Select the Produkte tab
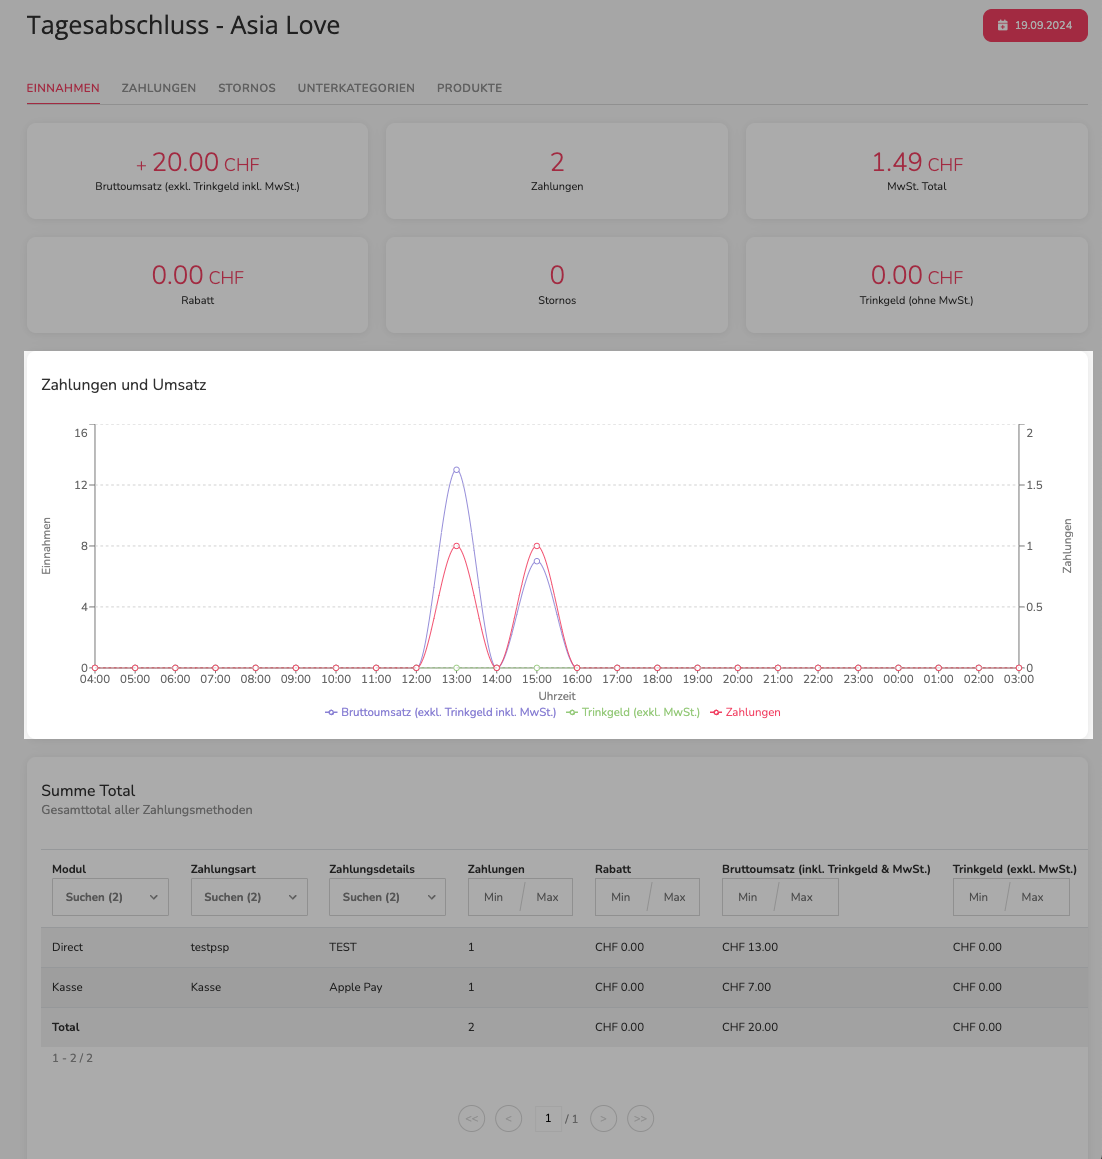 pyautogui.click(x=469, y=88)
